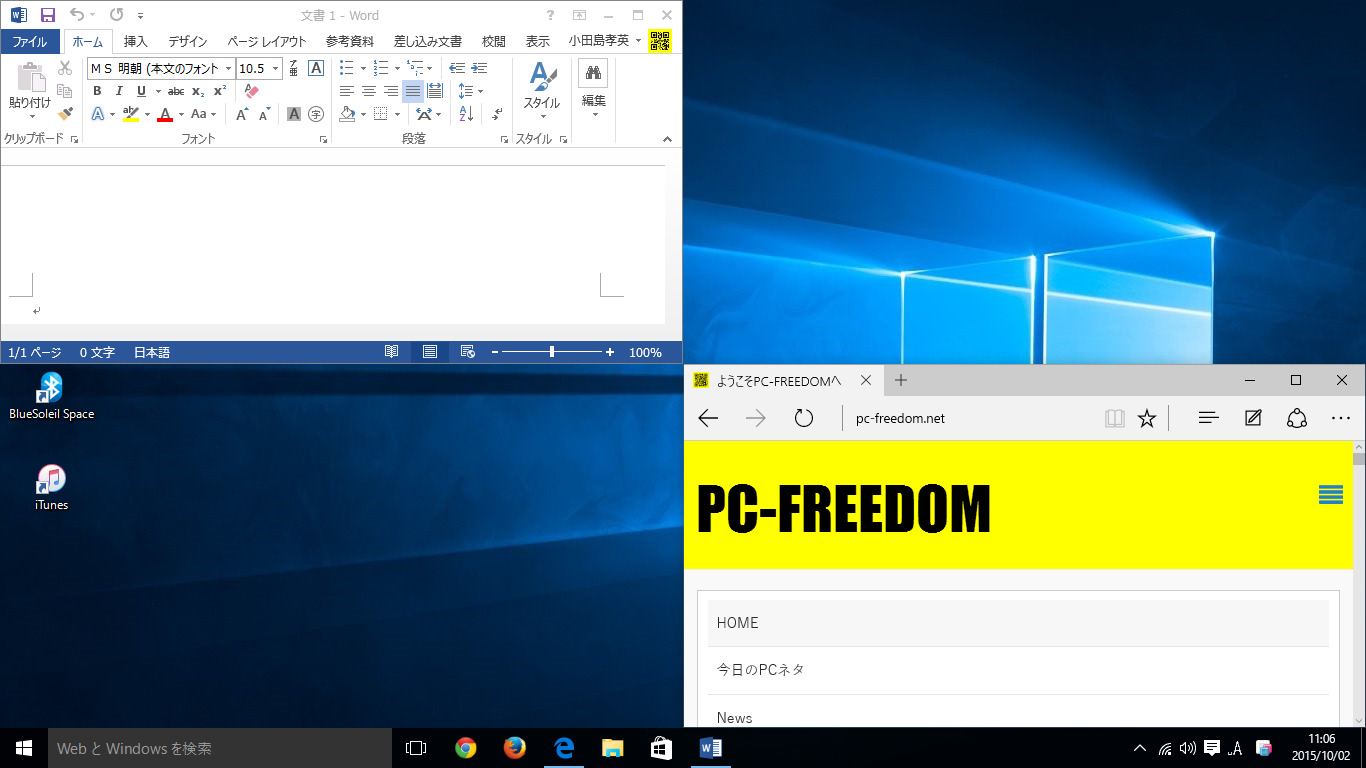Viewport: 1366px width, 768px height.
Task: Switch to the 挿入 ribbon tab
Action: point(135,41)
